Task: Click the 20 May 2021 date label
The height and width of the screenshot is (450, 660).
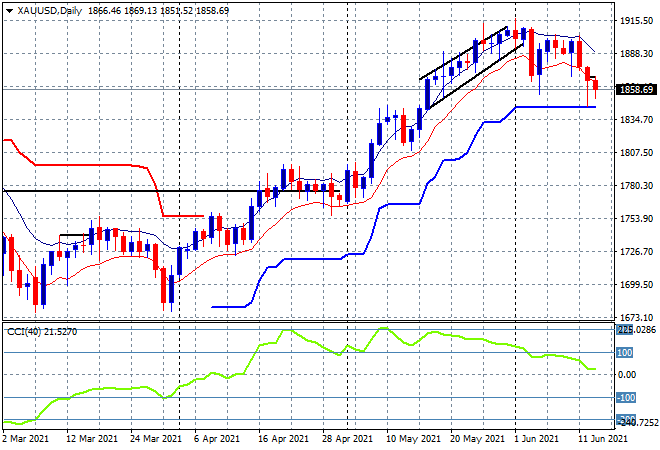Action: [x=477, y=439]
